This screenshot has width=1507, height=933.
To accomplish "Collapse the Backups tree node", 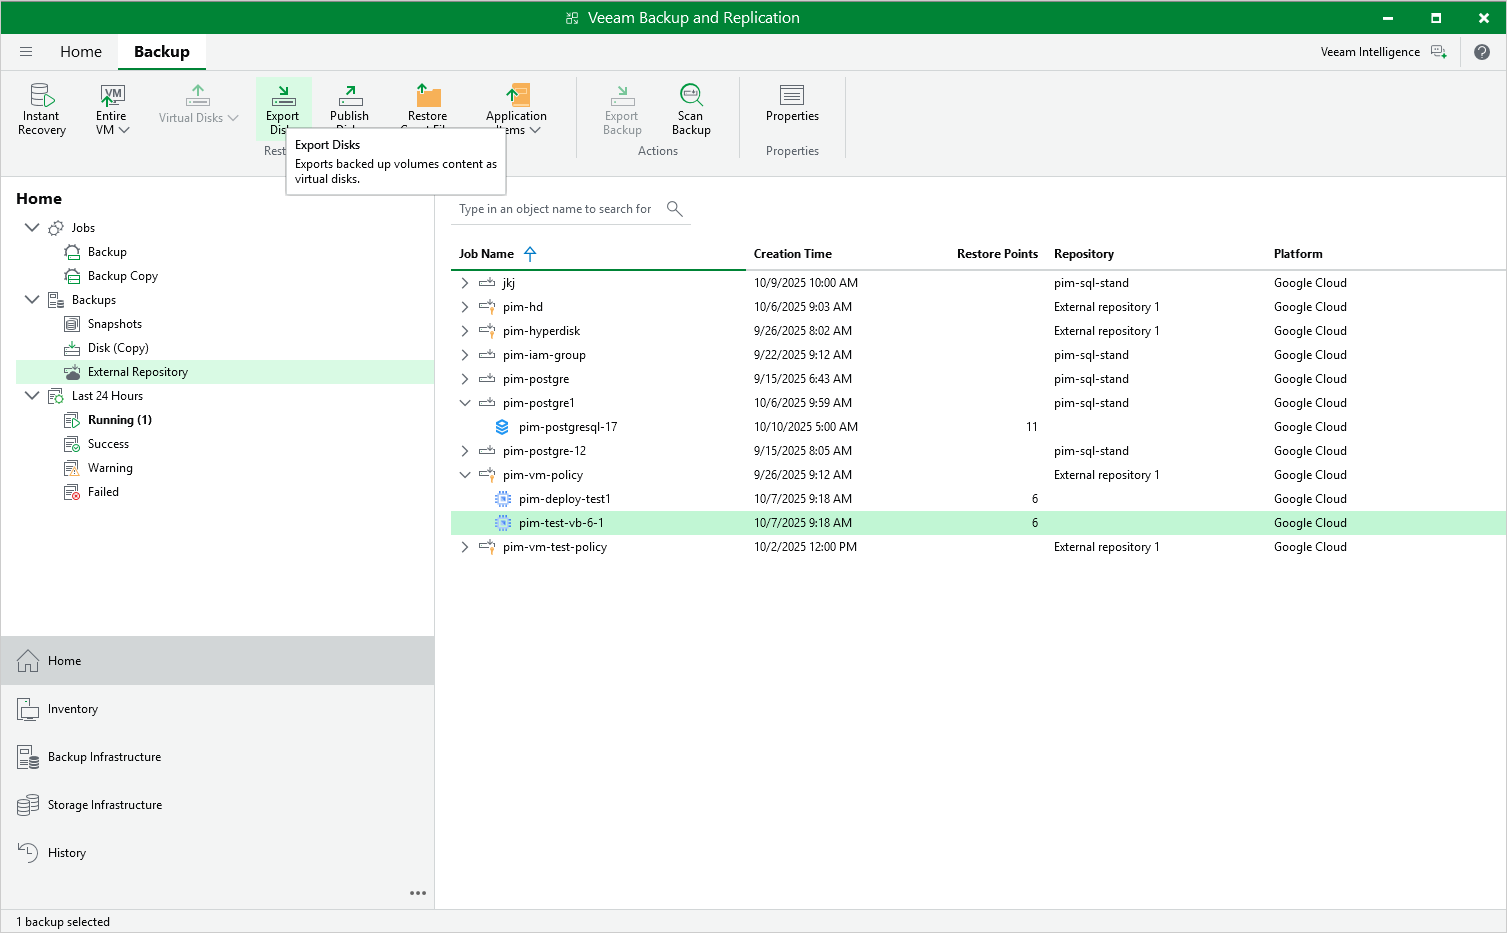I will [x=32, y=300].
